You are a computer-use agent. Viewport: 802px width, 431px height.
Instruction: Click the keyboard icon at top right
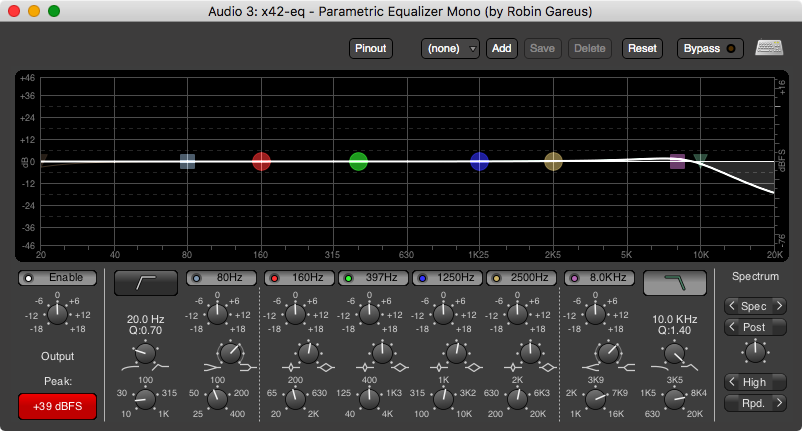pos(769,48)
